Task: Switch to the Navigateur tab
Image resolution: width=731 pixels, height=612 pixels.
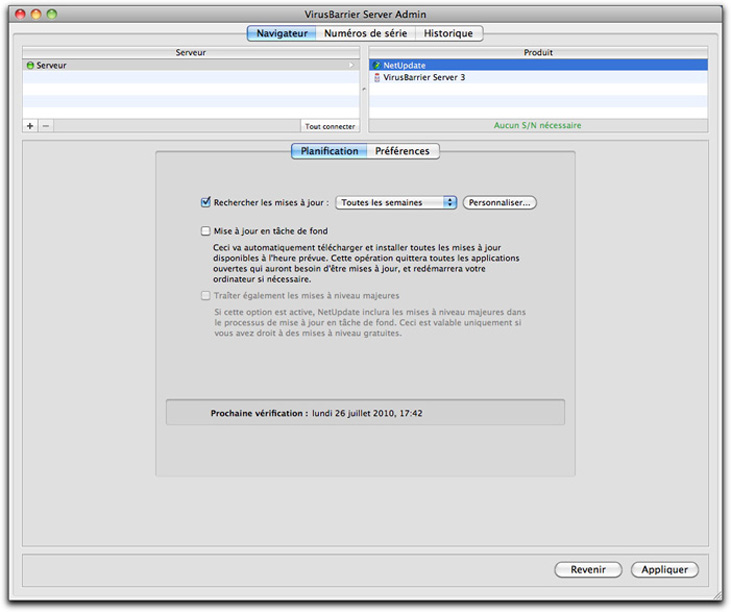Action: click(x=282, y=34)
